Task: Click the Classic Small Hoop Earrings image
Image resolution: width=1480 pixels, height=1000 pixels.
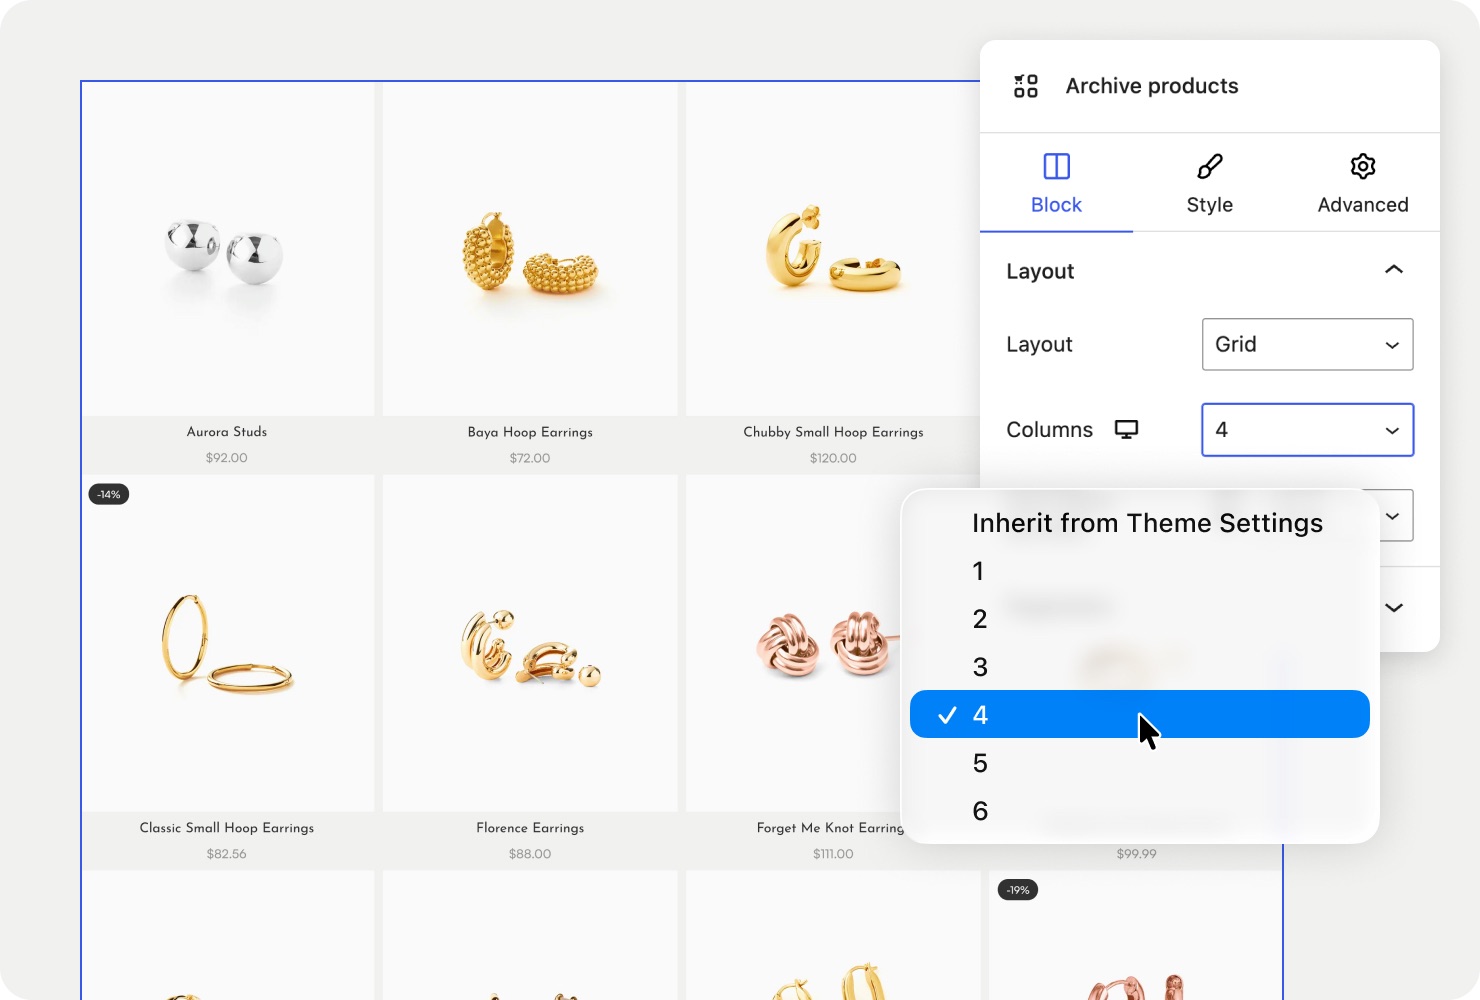Action: click(x=227, y=644)
